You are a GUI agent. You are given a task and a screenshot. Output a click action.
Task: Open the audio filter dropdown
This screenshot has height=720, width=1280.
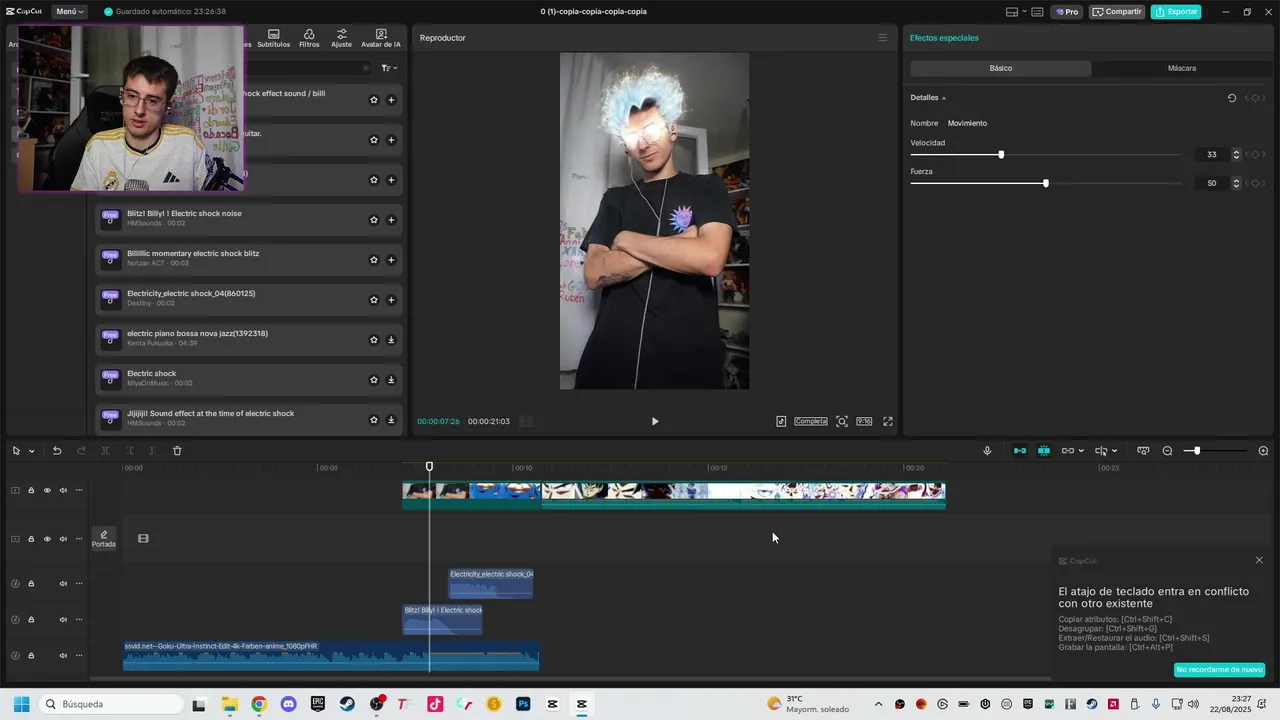click(x=389, y=68)
